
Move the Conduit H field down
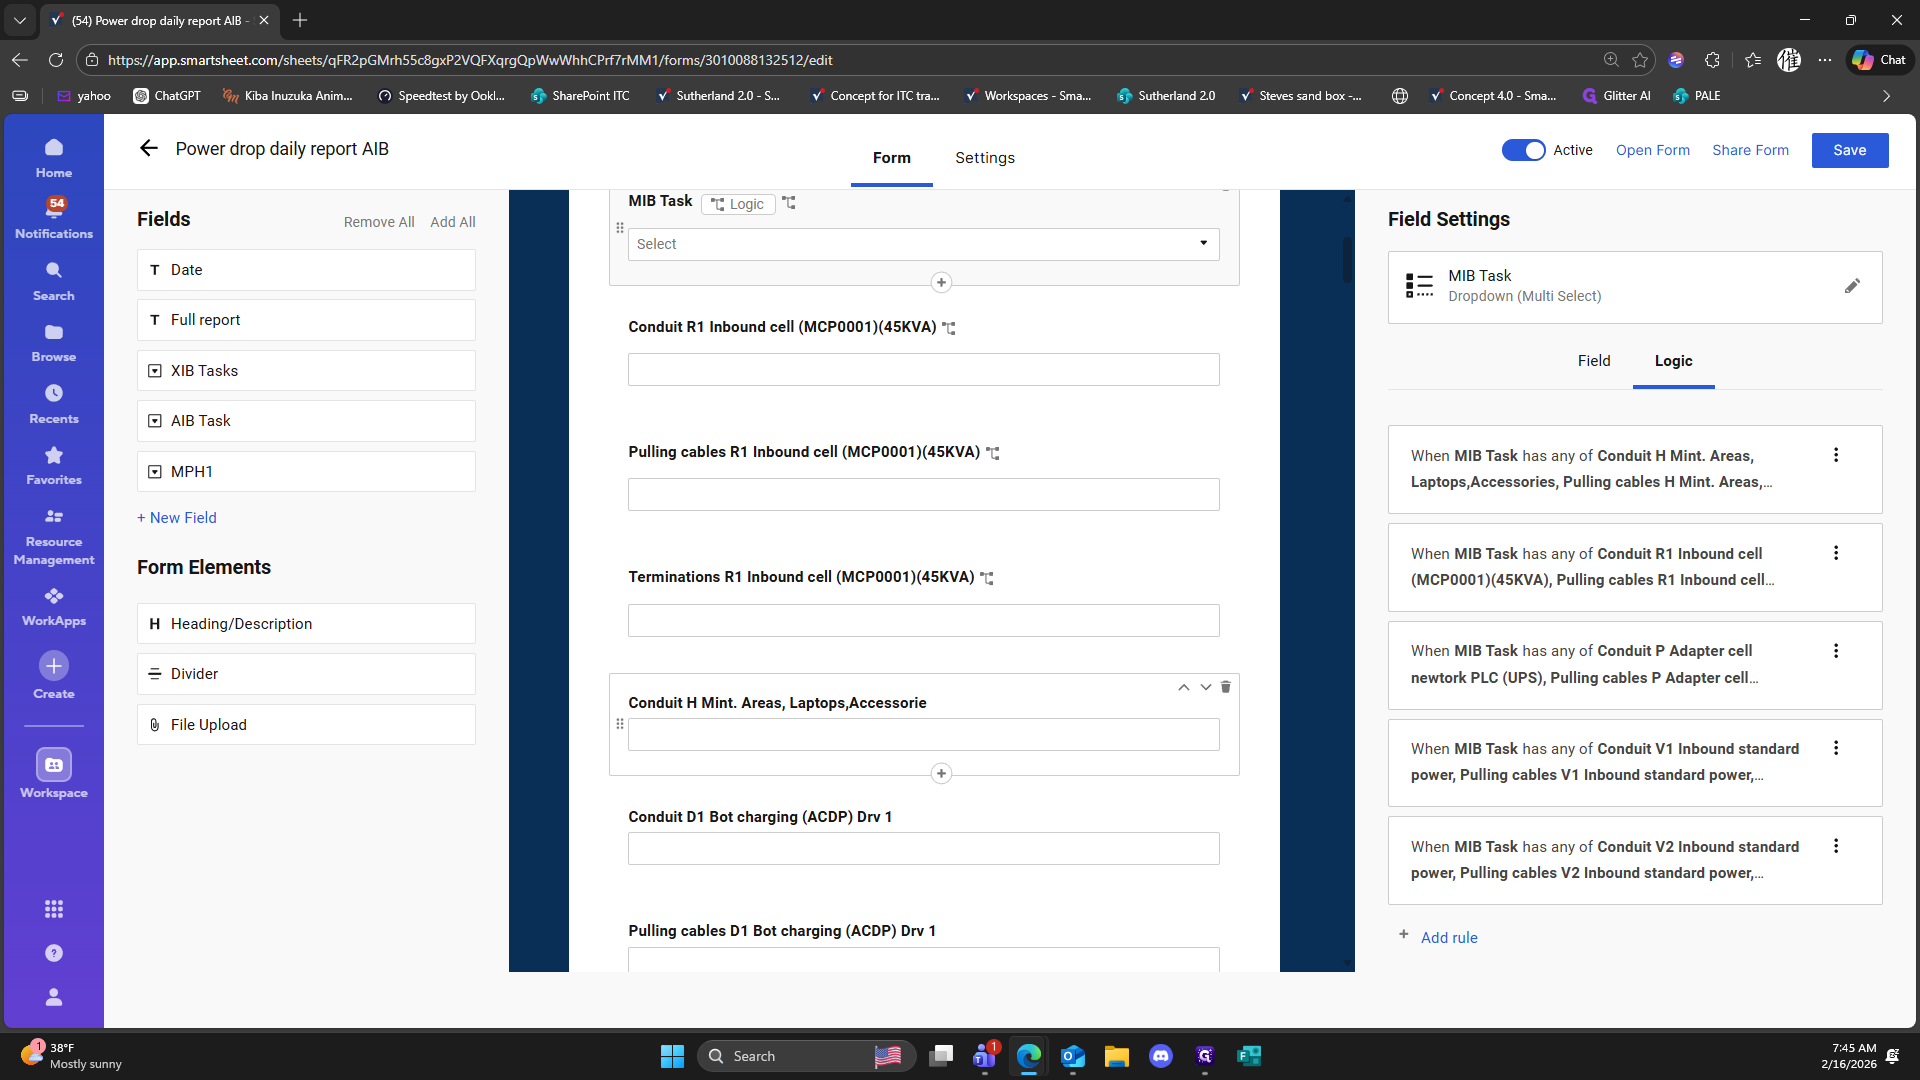pos(1206,687)
